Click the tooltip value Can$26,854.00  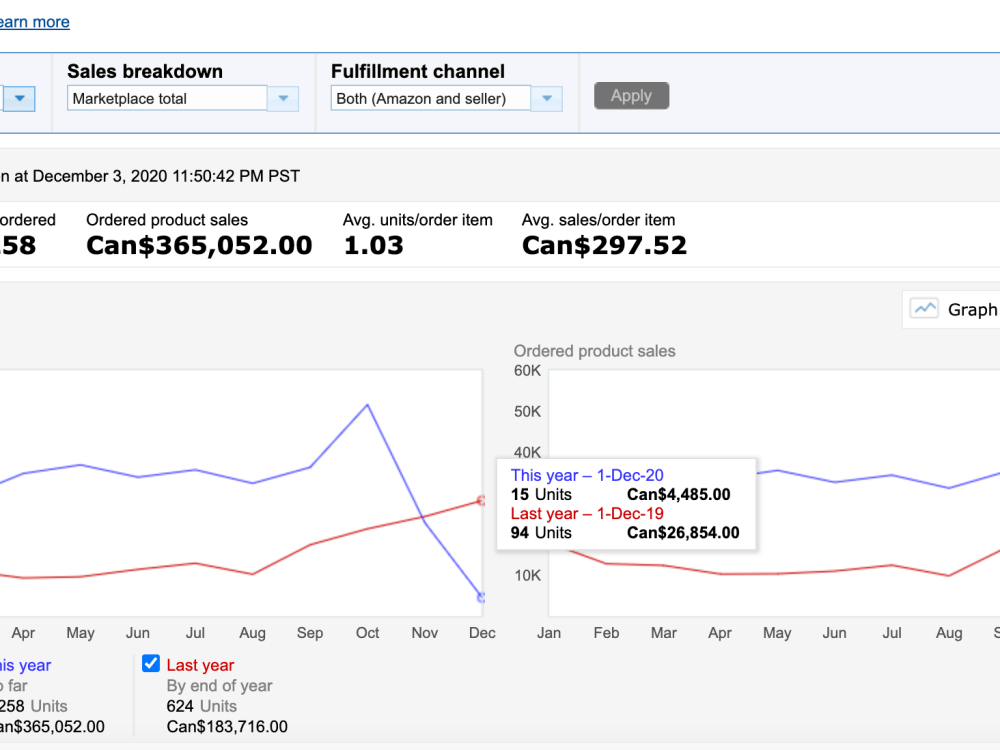pos(683,533)
